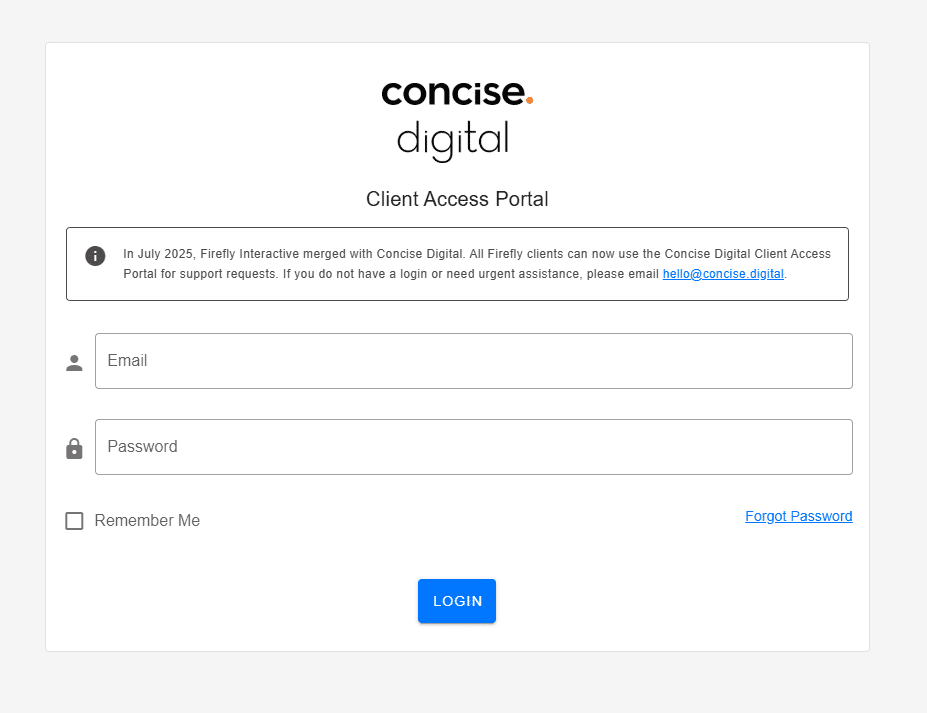Click the person icon beside the Email field
This screenshot has width=927, height=713.
click(x=74, y=363)
